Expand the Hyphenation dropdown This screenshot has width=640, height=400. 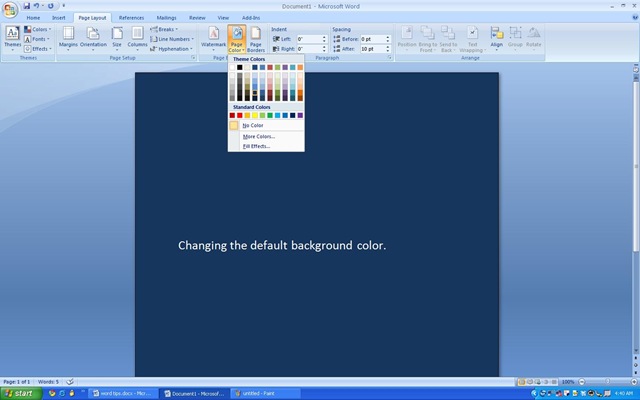(171, 49)
